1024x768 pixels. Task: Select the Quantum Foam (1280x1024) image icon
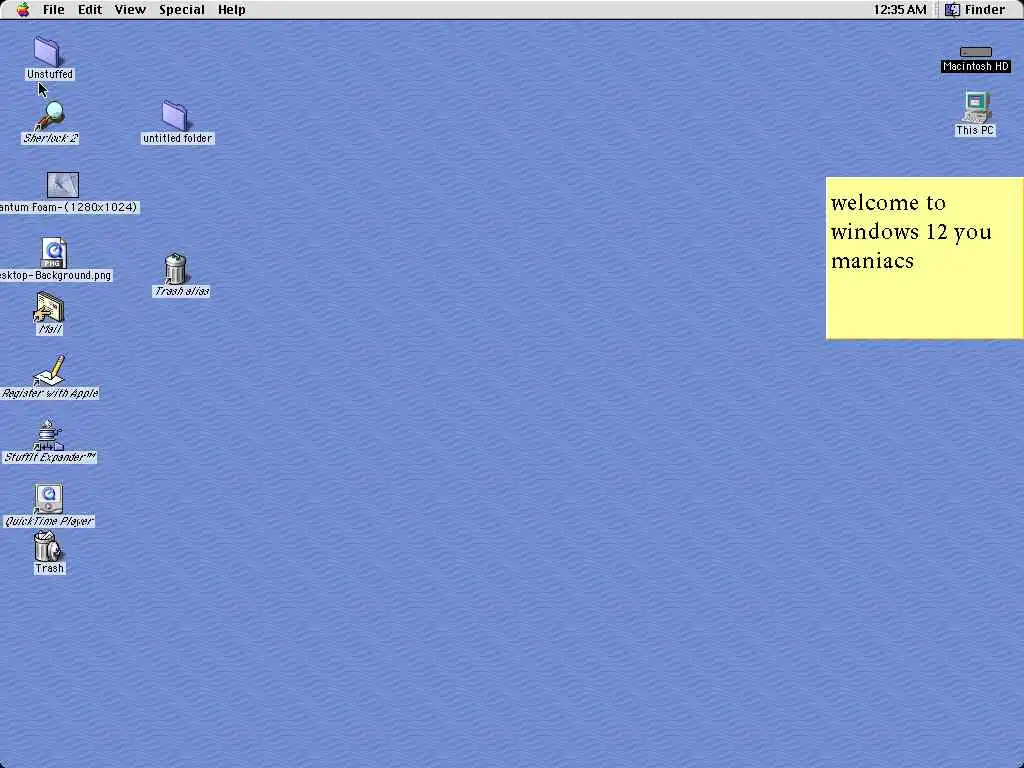point(63,185)
